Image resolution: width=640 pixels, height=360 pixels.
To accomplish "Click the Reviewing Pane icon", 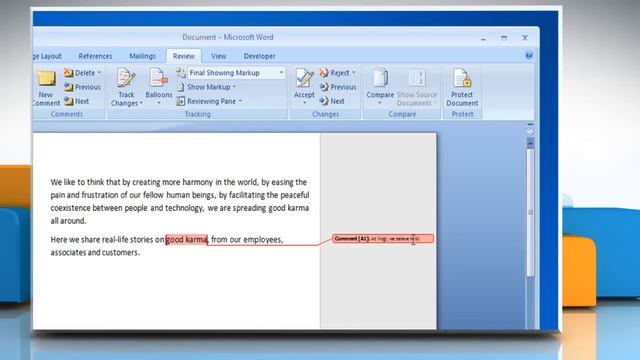I will [181, 101].
